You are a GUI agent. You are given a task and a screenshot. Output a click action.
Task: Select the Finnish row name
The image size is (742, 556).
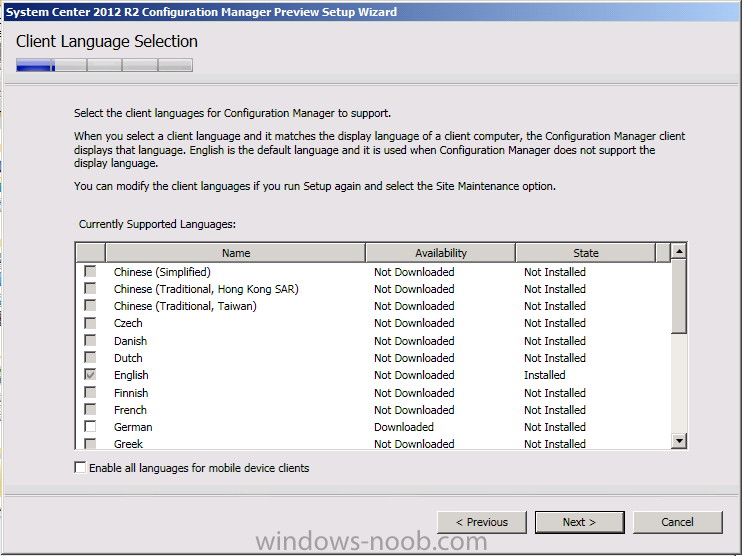click(x=131, y=393)
